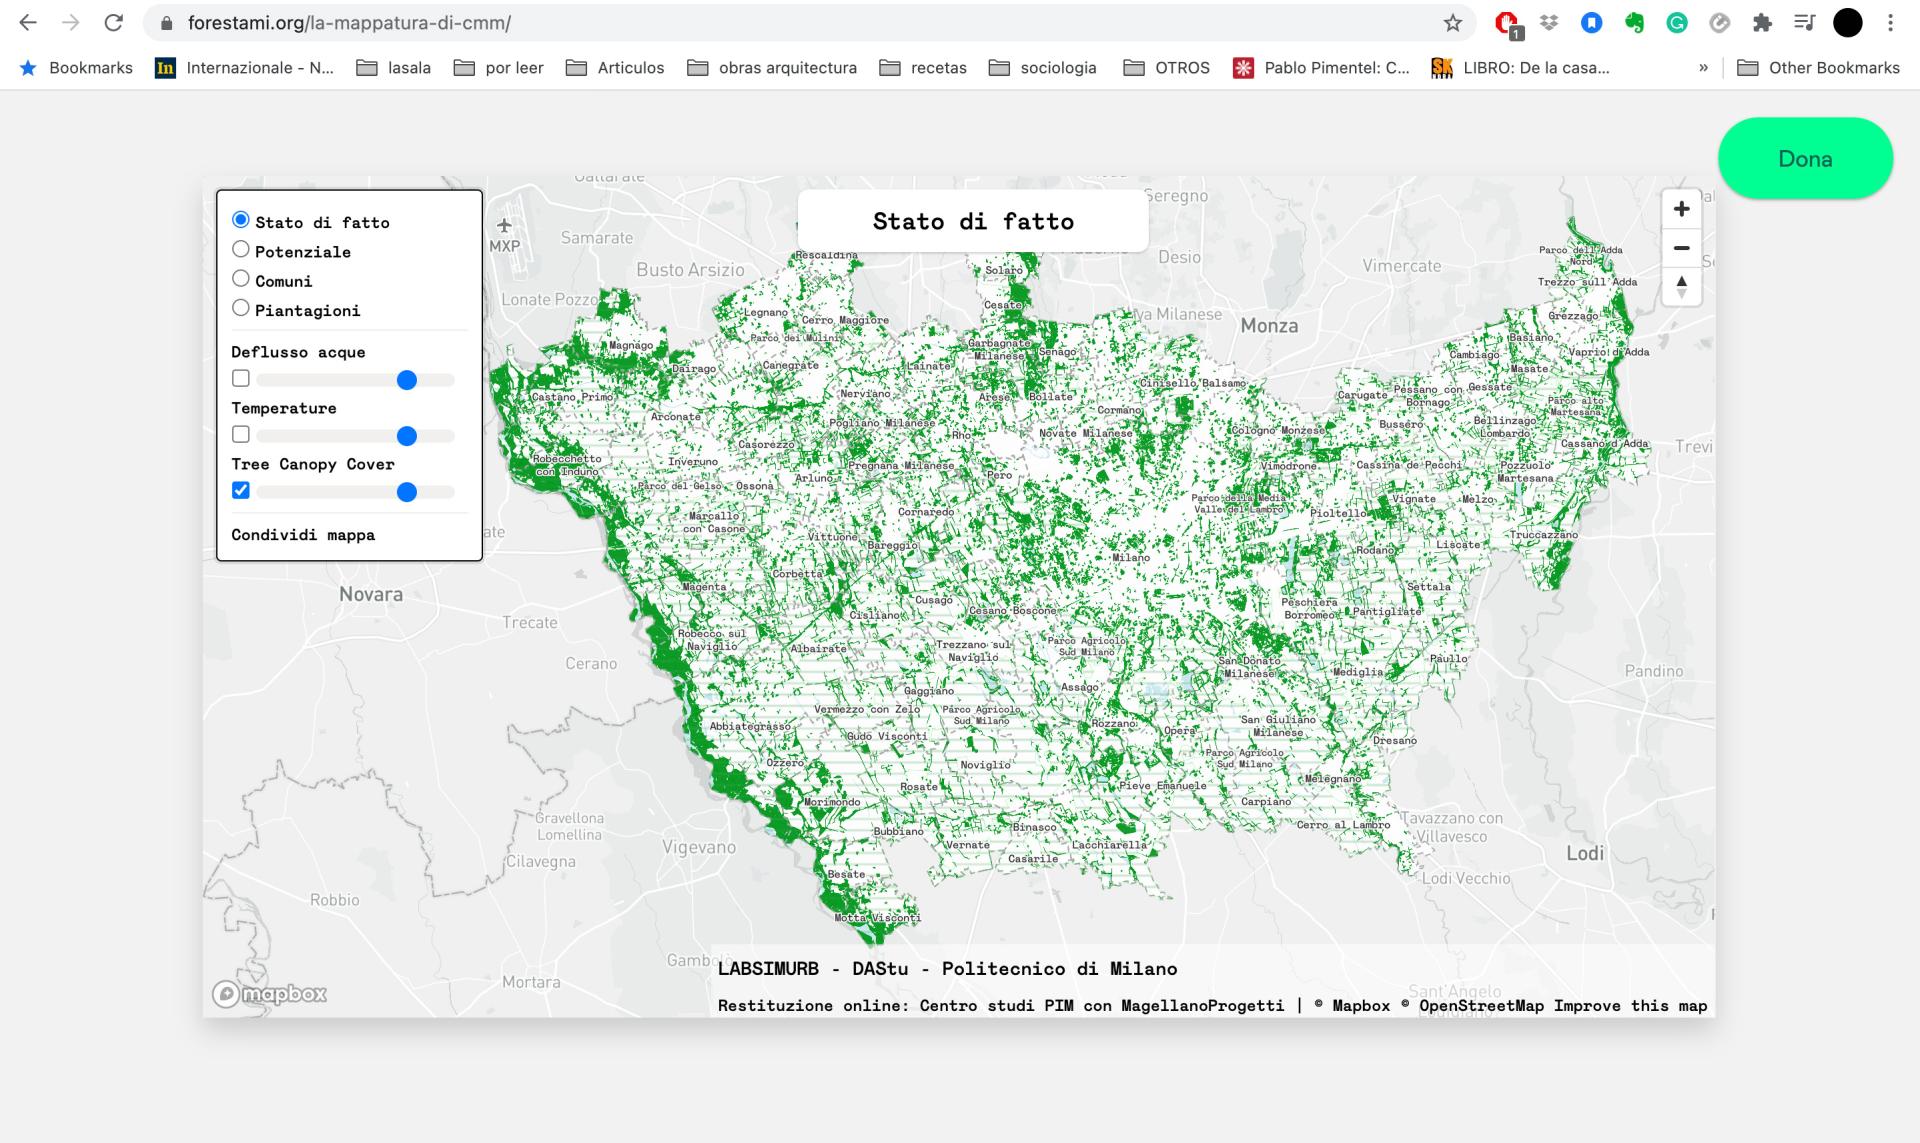Image resolution: width=1920 pixels, height=1143 pixels.
Task: Expand the hidden bookmarks overflow chevron
Action: pyautogui.click(x=1703, y=68)
